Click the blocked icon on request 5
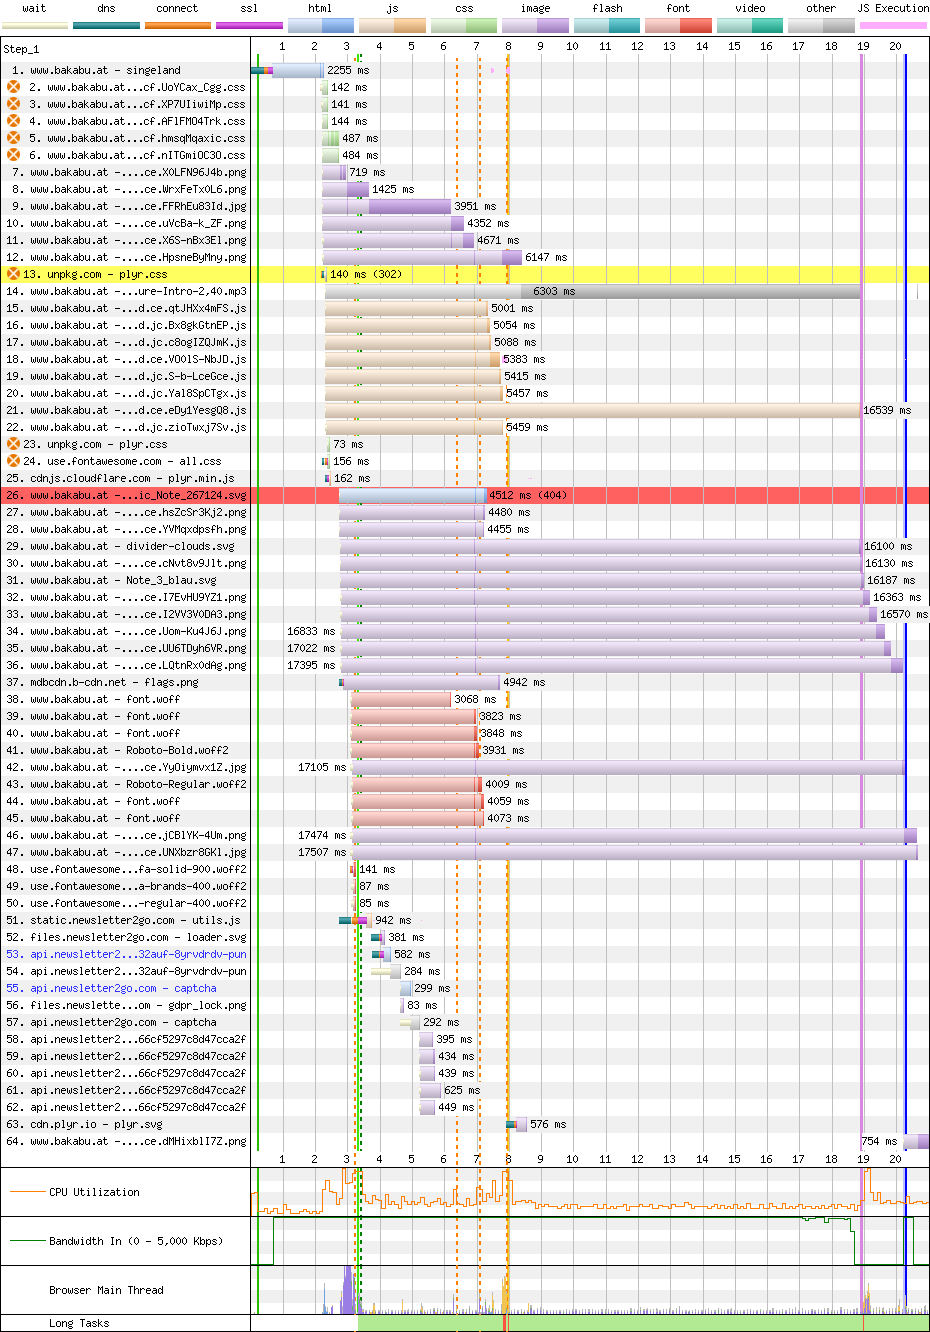The height and width of the screenshot is (1332, 930). coord(13,138)
